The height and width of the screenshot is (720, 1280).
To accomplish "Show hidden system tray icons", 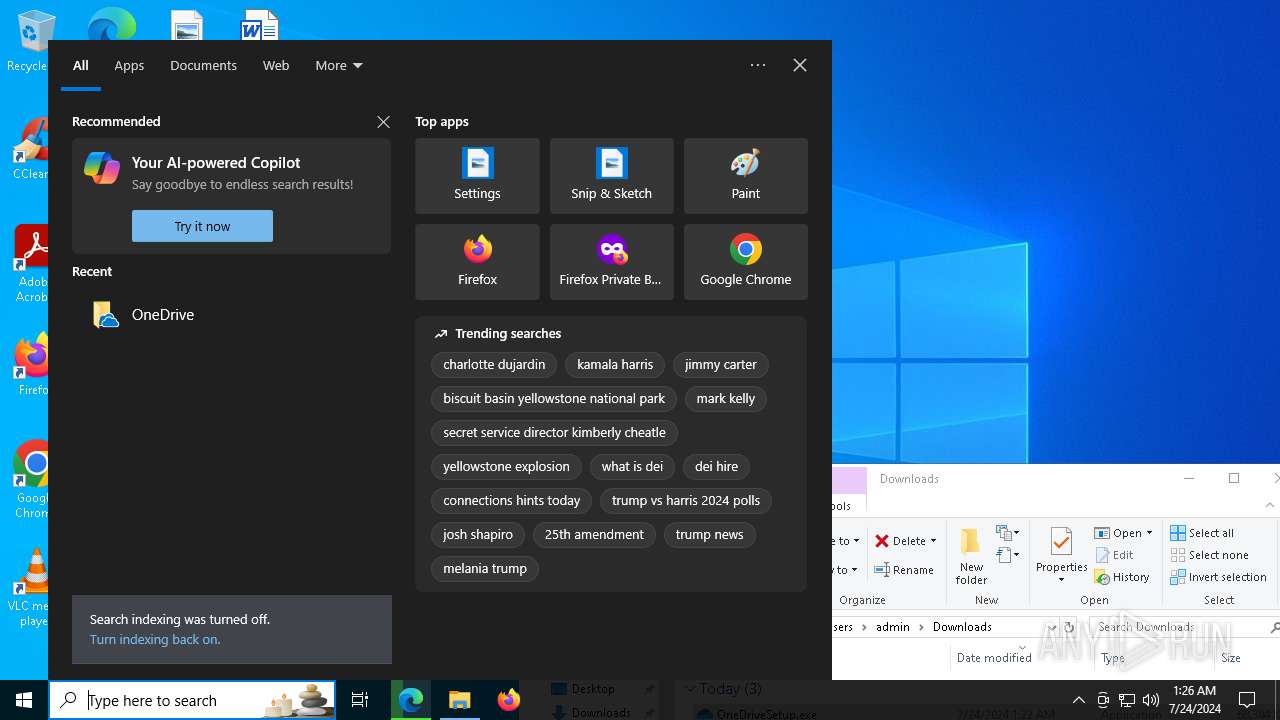I will click(1078, 700).
